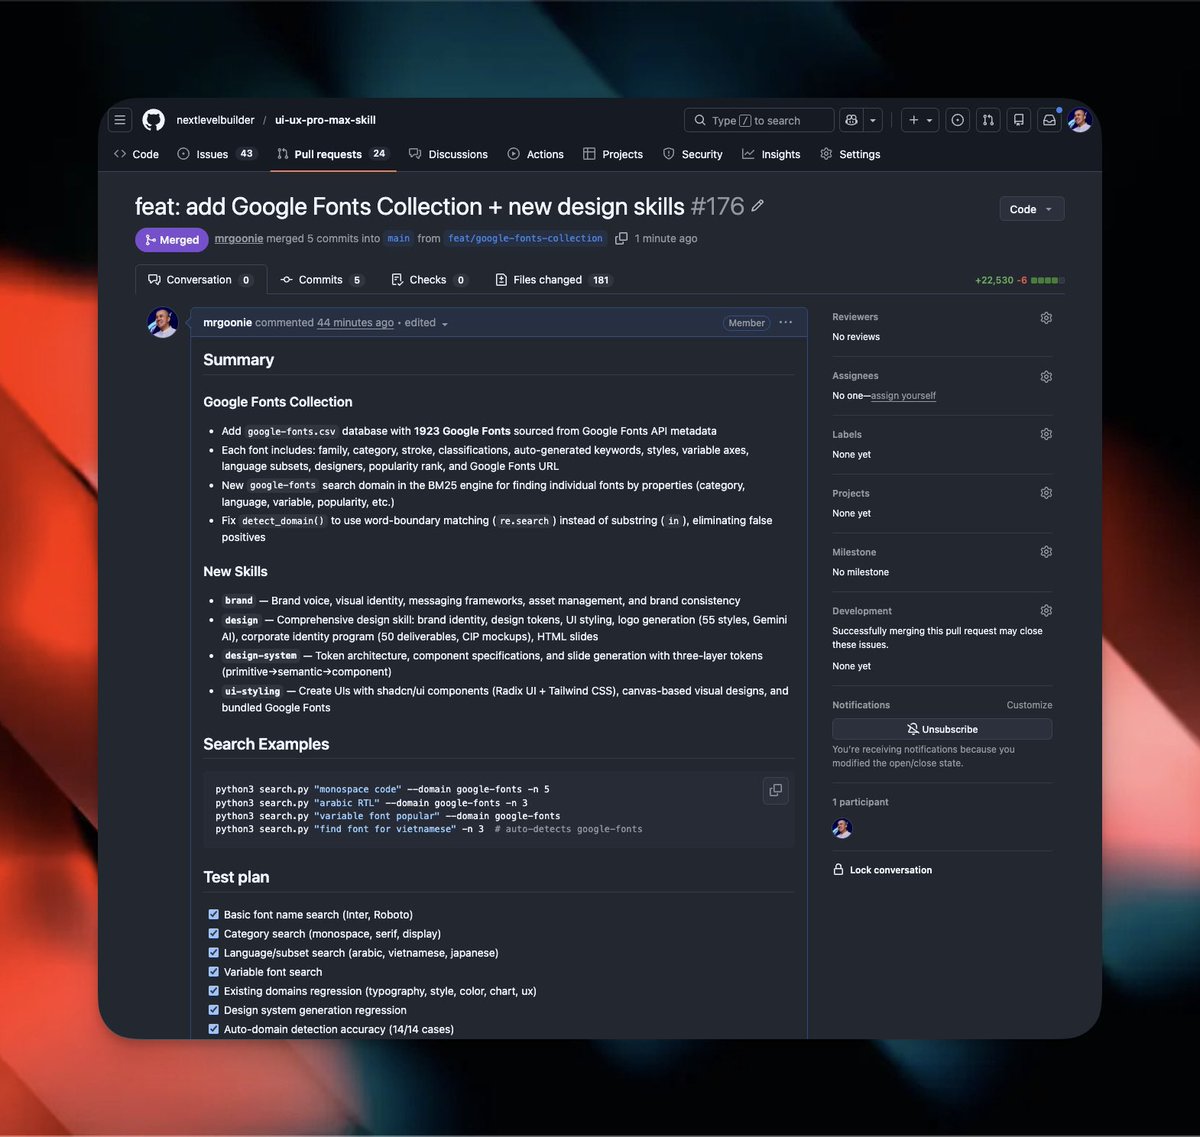Screen dimensions: 1200x1137
Task: Toggle Existing domains regression checkbox
Action: [x=213, y=990]
